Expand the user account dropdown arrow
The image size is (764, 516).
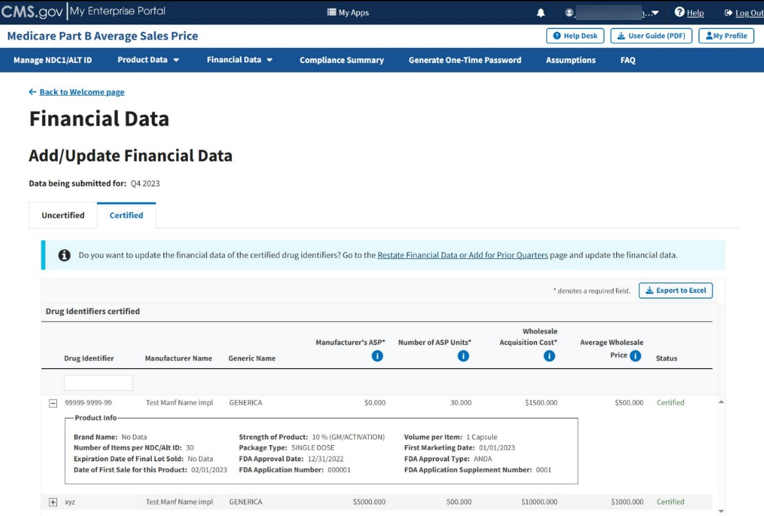[655, 13]
